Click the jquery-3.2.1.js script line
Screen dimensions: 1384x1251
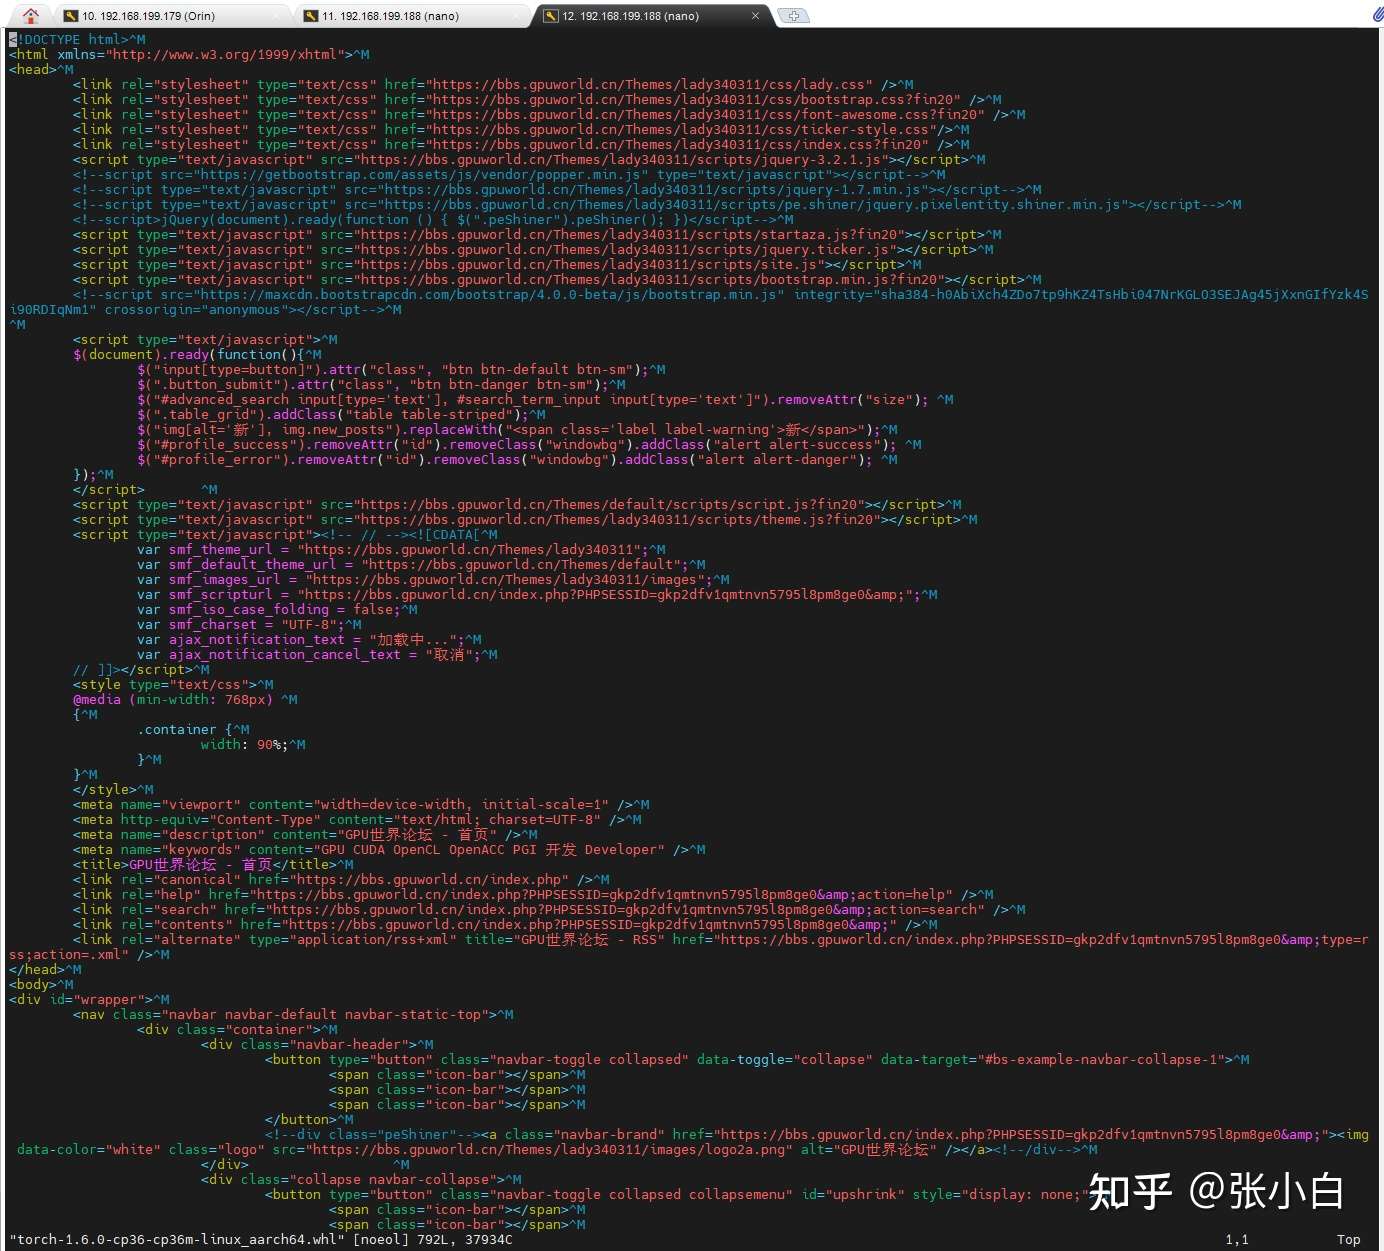click(529, 159)
